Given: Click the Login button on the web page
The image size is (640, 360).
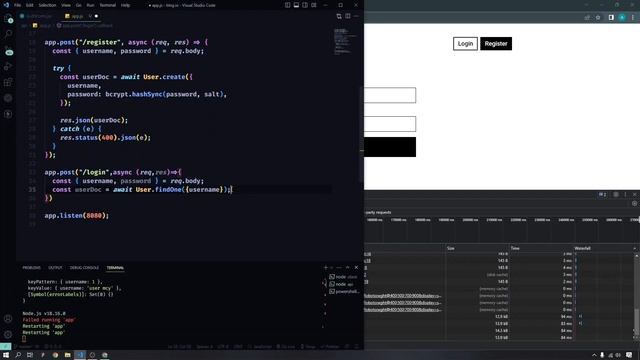Looking at the screenshot, I should coord(465,44).
